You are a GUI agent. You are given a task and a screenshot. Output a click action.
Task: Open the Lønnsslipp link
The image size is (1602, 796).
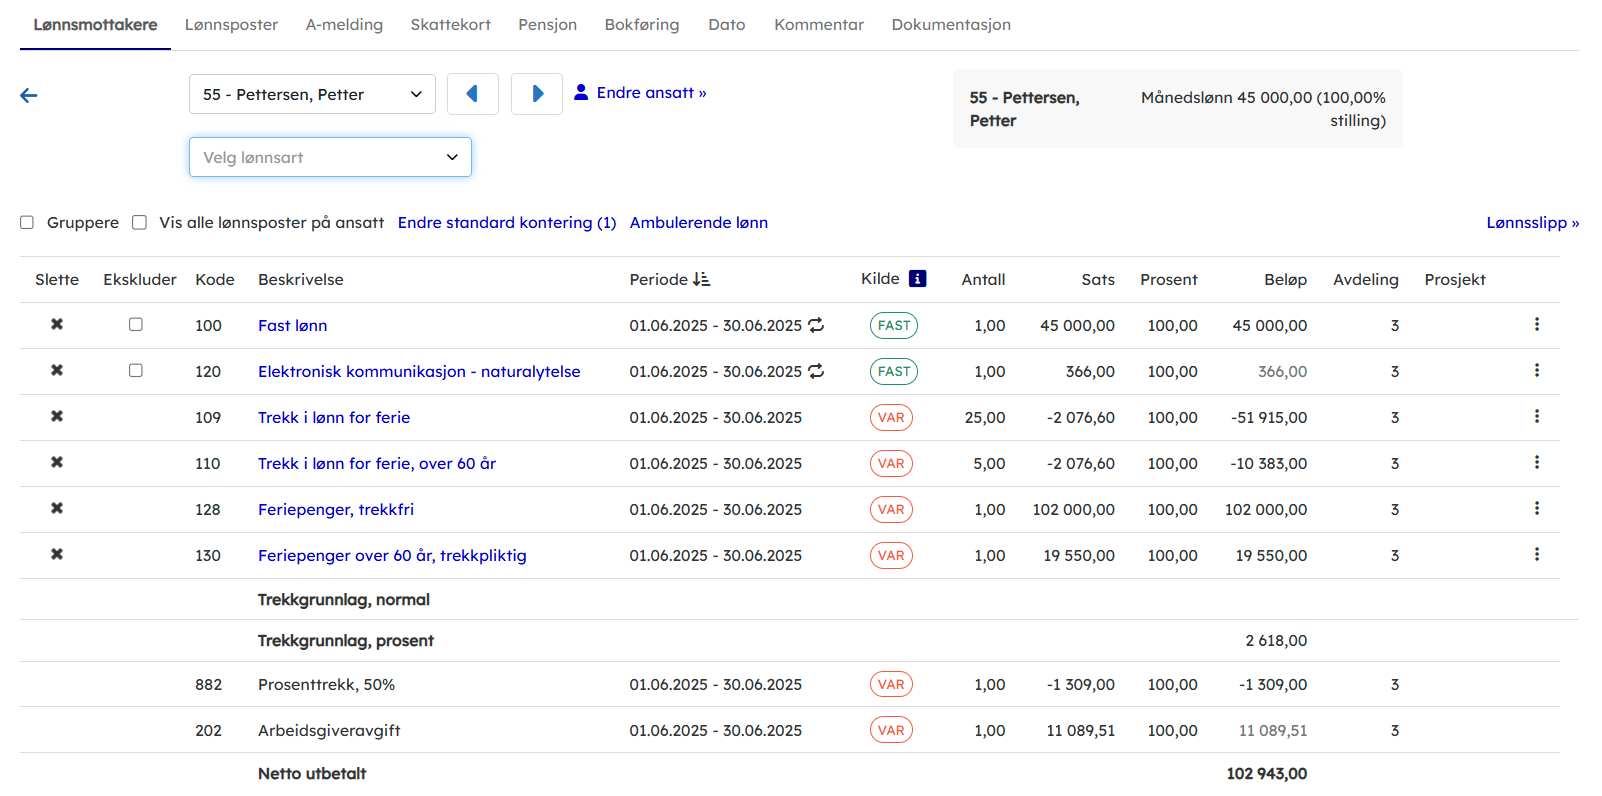click(x=1532, y=223)
